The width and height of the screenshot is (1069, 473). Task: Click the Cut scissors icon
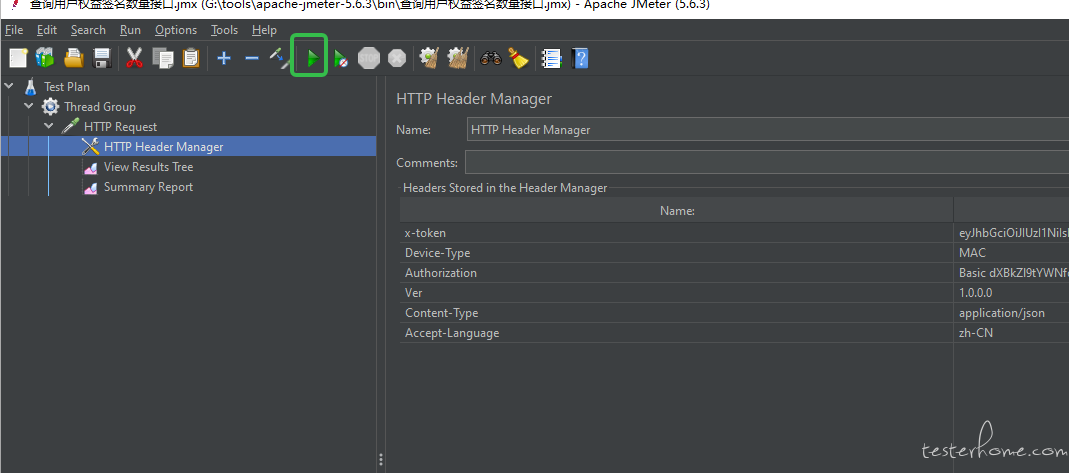pos(134,58)
